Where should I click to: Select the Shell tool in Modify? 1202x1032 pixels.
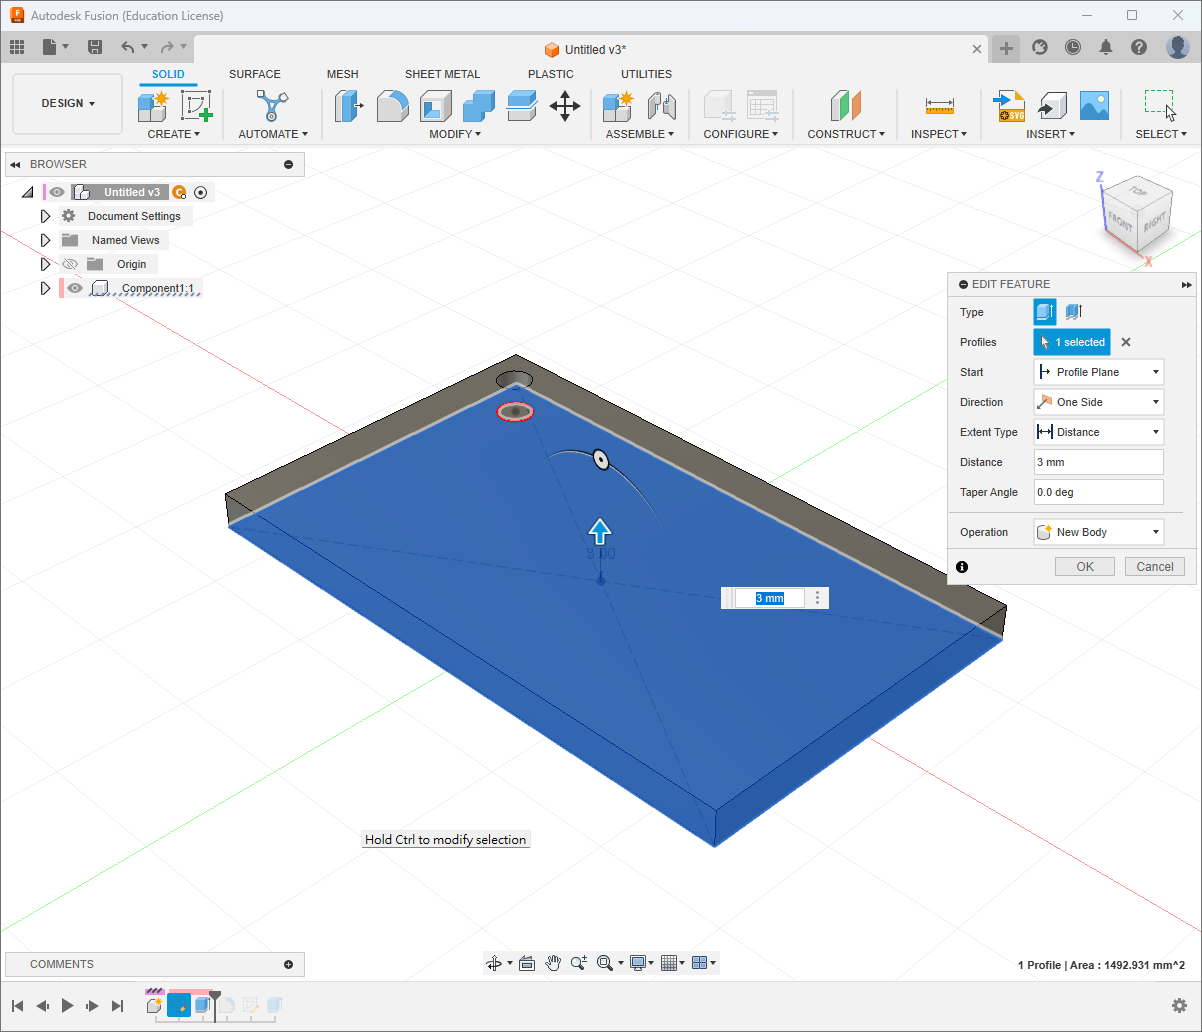(436, 105)
